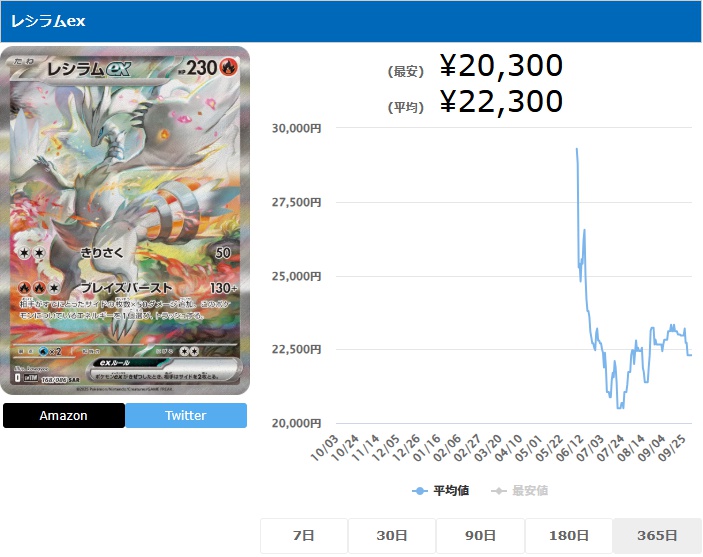Click the 06/12 date axis label
This screenshot has height=557, width=703.
click(x=569, y=448)
